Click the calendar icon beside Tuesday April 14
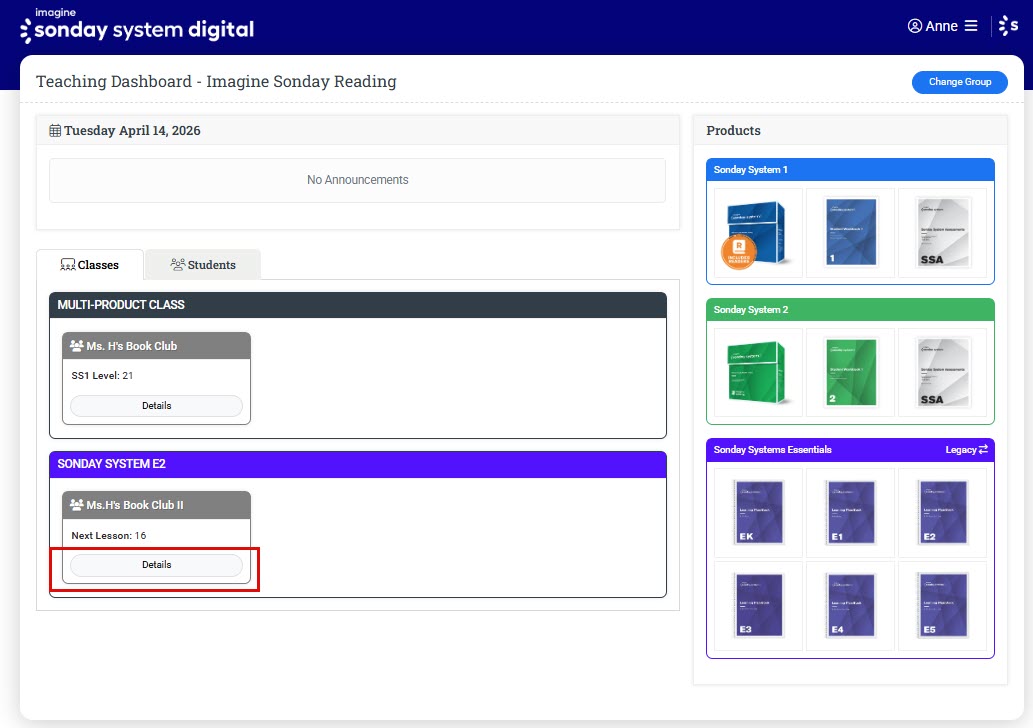The width and height of the screenshot is (1033, 728). pyautogui.click(x=55, y=130)
